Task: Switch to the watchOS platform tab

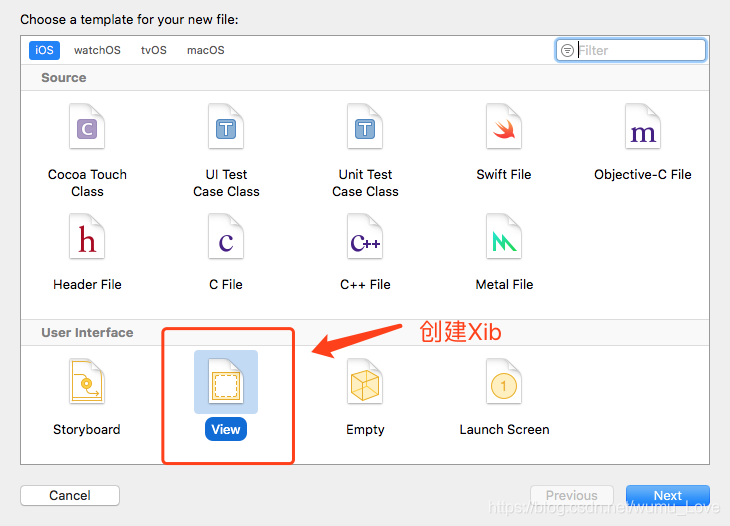Action: pos(97,50)
